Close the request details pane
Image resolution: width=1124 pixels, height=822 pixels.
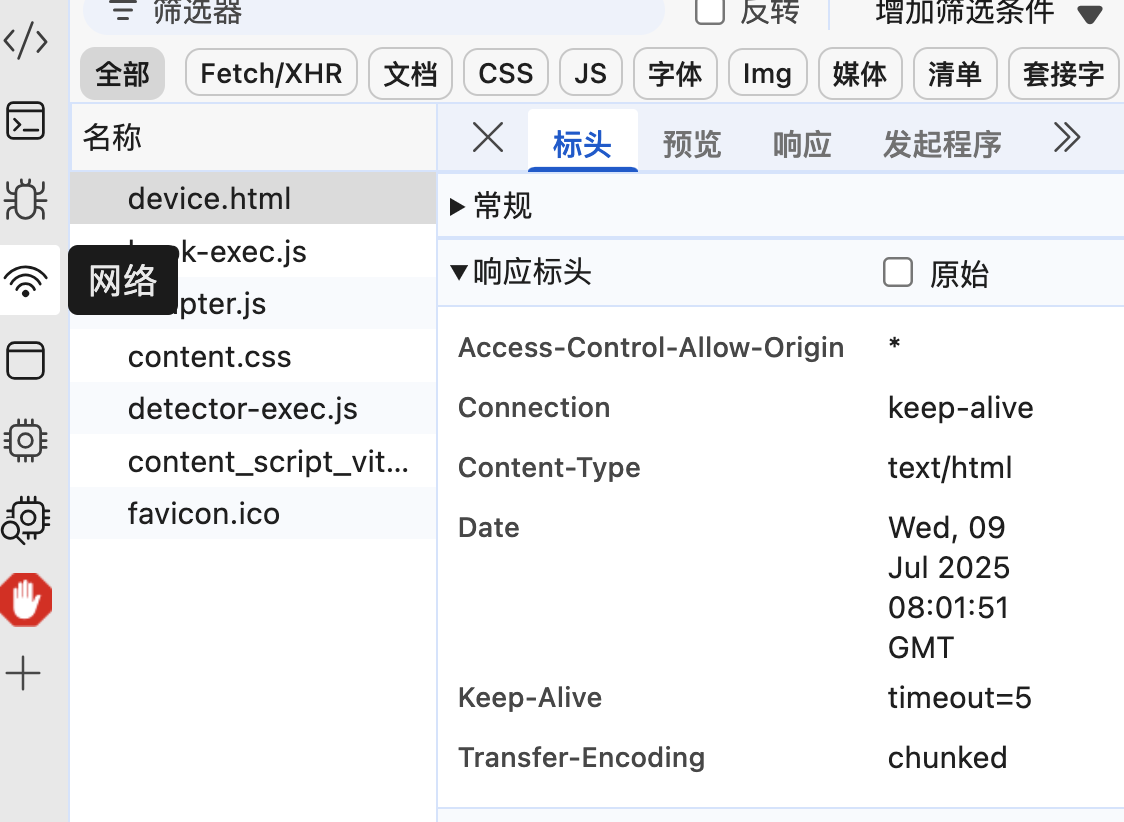488,138
